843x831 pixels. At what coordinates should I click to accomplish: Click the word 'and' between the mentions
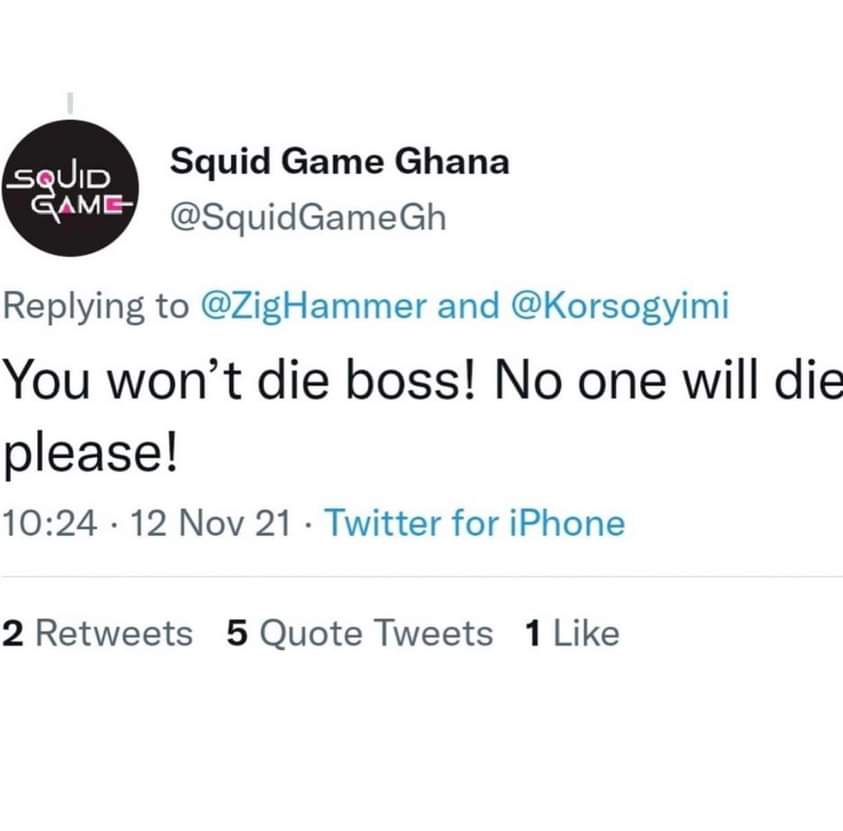point(468,306)
